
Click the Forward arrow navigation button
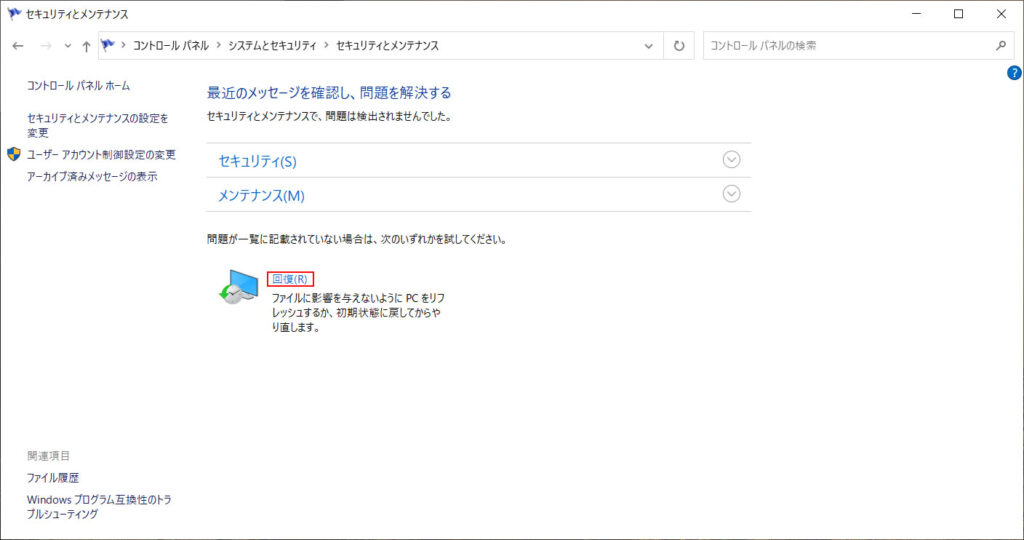point(46,46)
